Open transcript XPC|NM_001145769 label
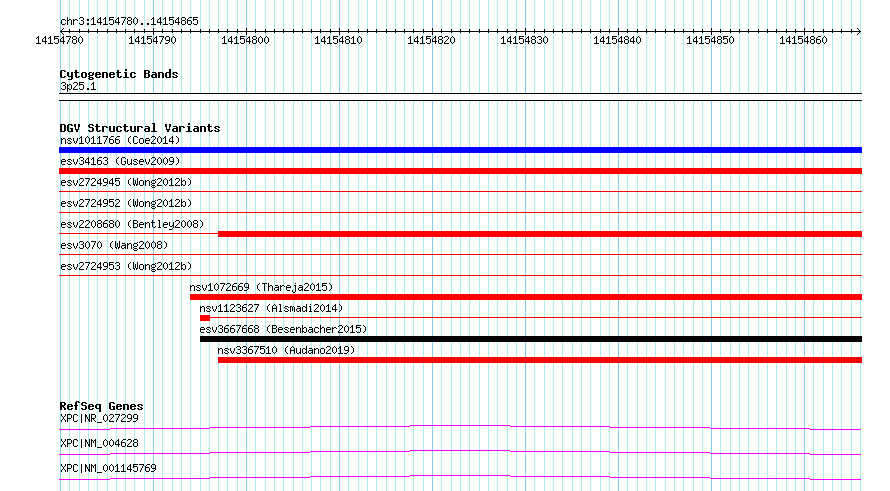This screenshot has height=491, width=890. point(108,468)
